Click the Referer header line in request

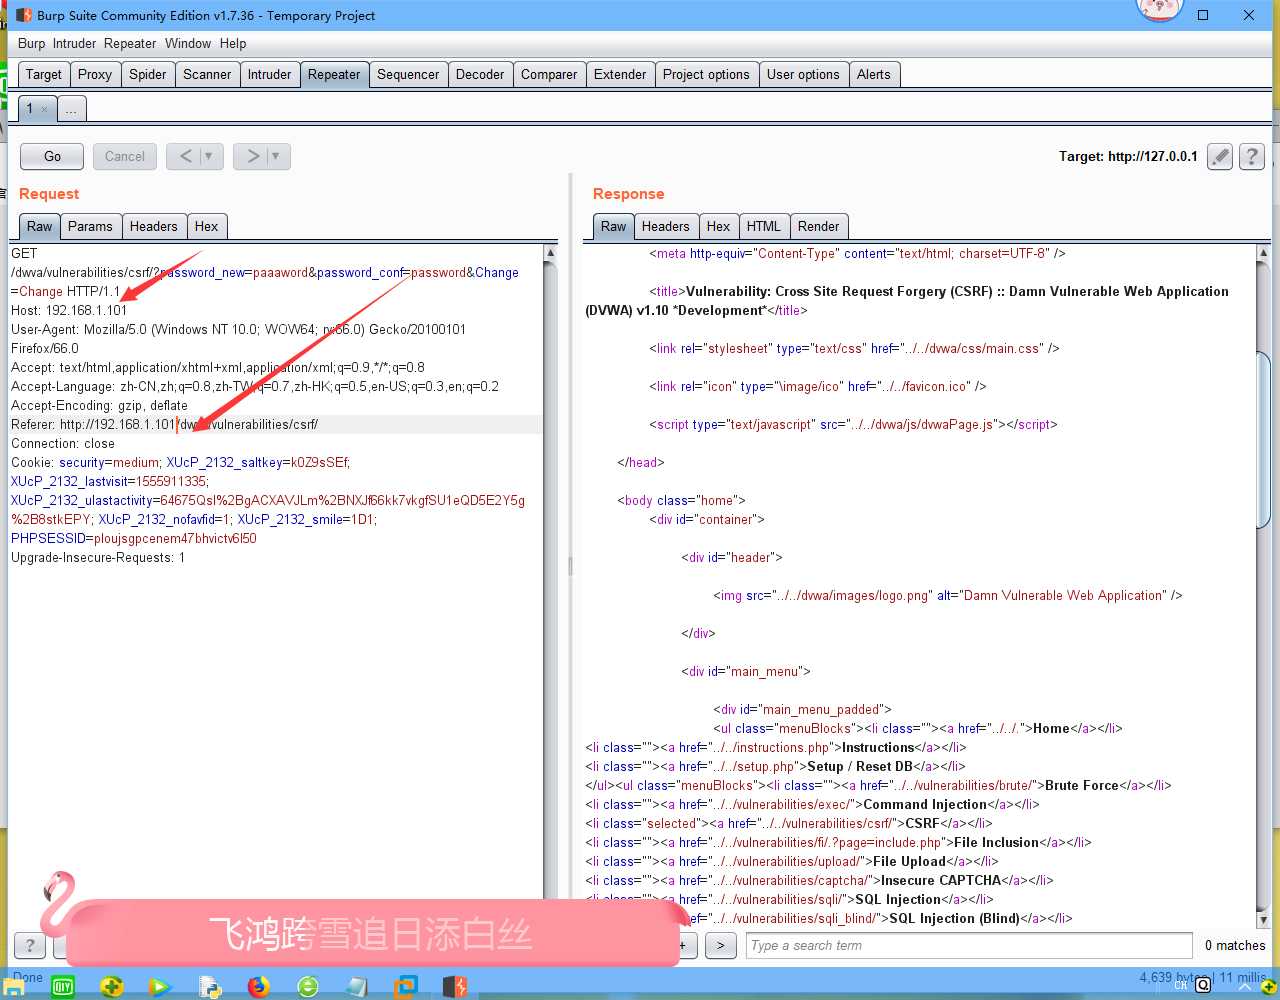coord(276,424)
